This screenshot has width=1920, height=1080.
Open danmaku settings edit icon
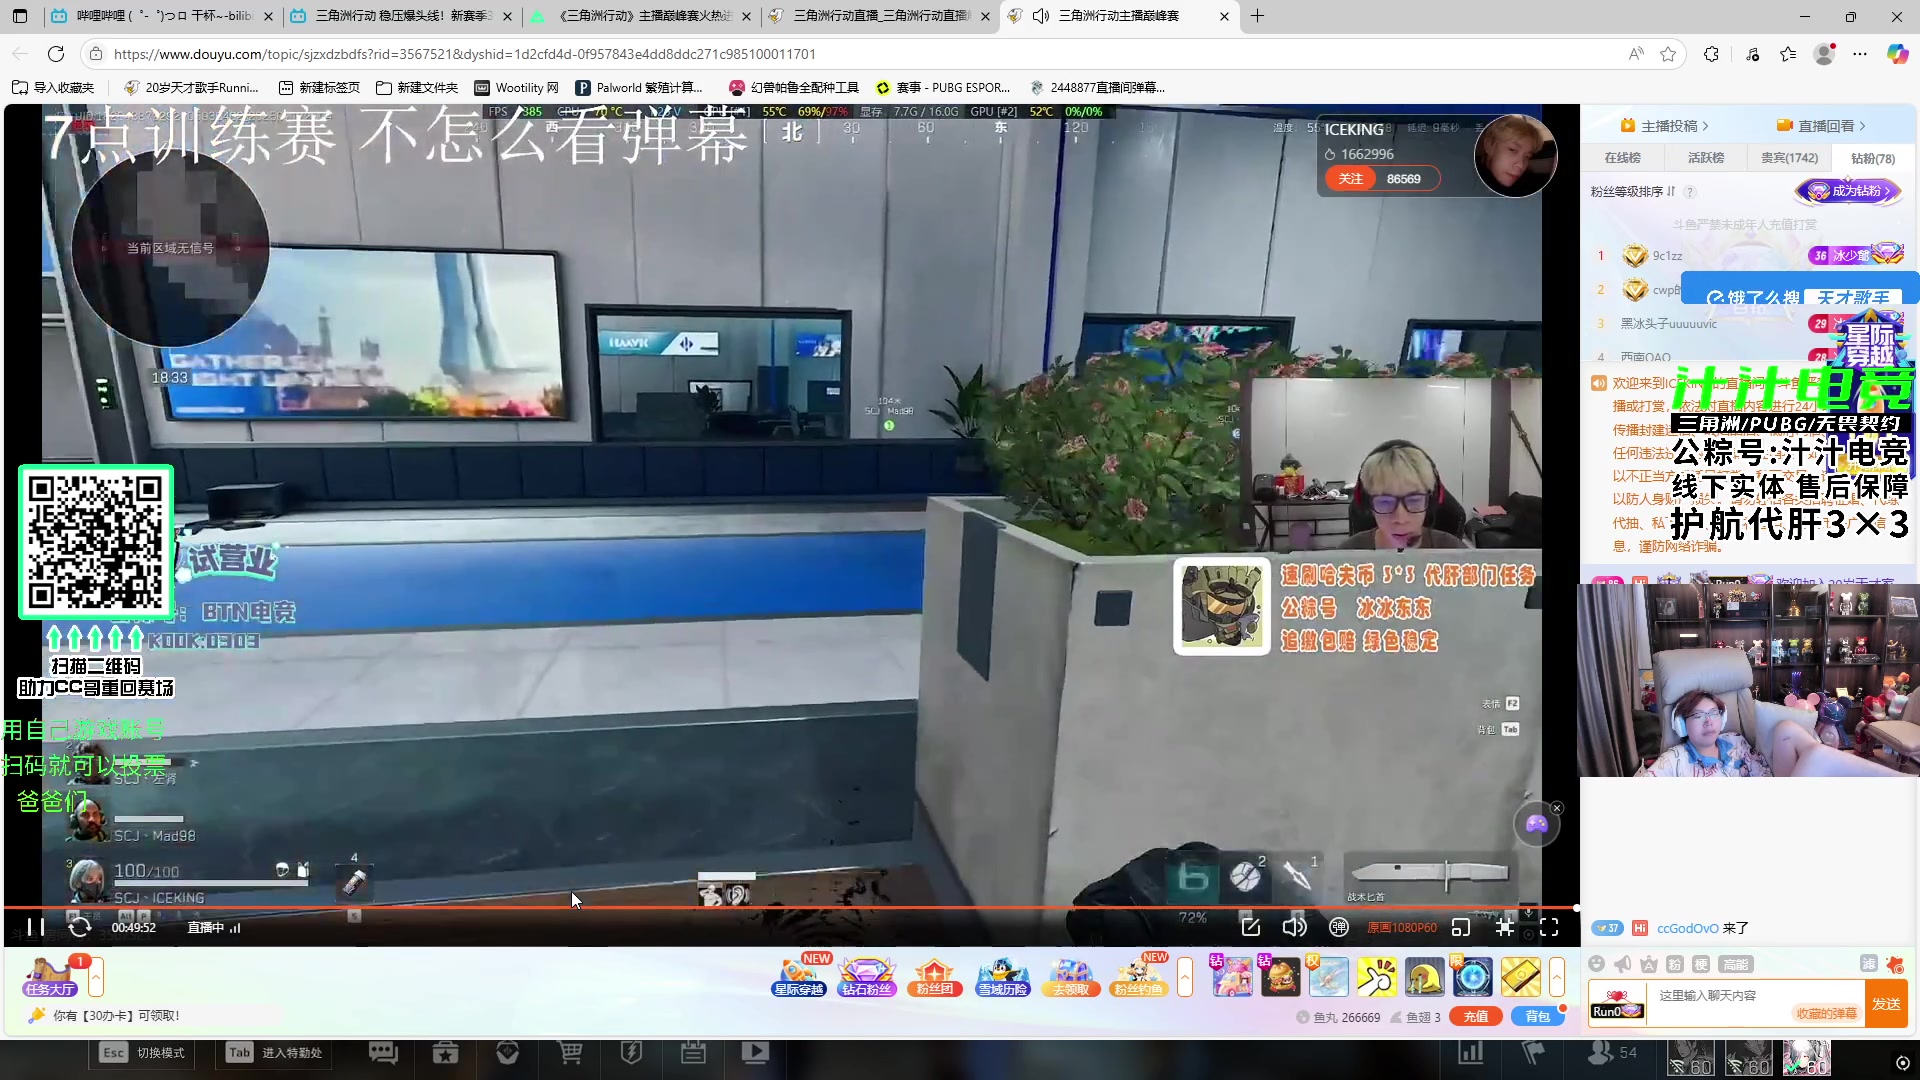(1250, 927)
